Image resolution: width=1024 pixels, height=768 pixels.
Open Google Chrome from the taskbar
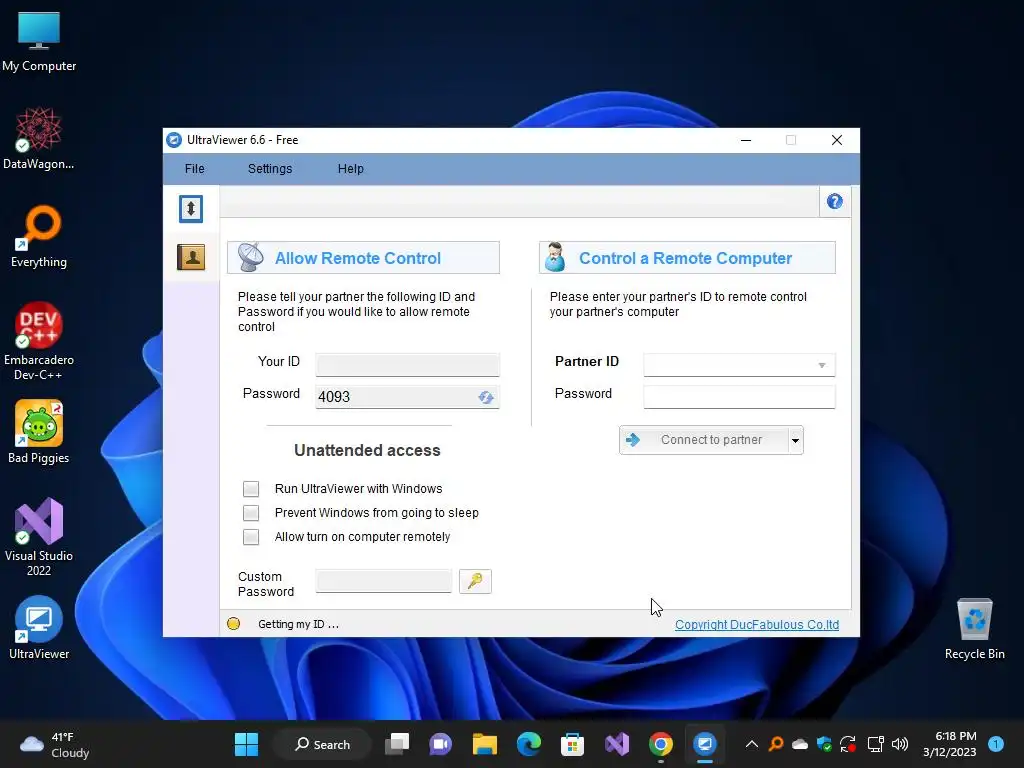(660, 744)
